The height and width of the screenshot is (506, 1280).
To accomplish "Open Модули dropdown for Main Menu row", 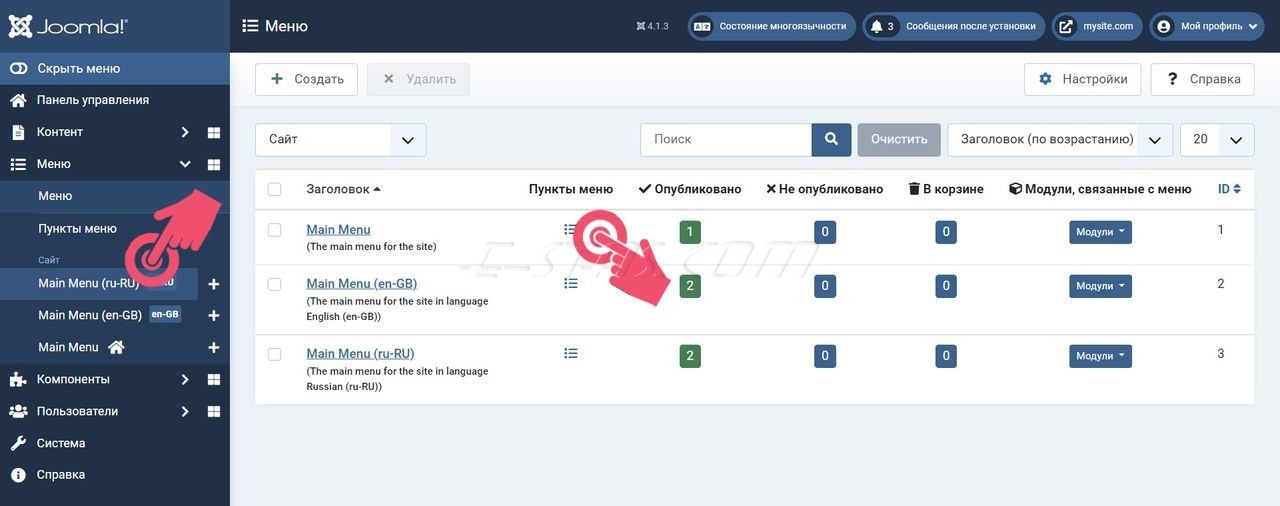I will 1100,232.
